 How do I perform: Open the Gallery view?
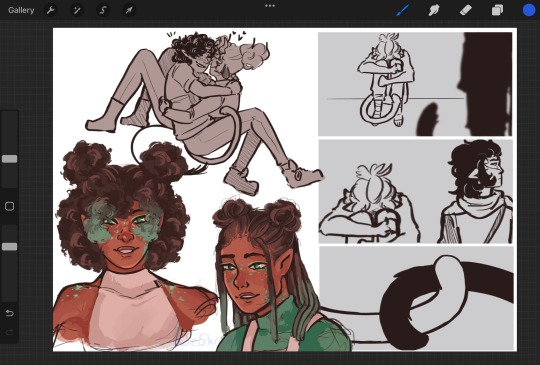pyautogui.click(x=21, y=10)
